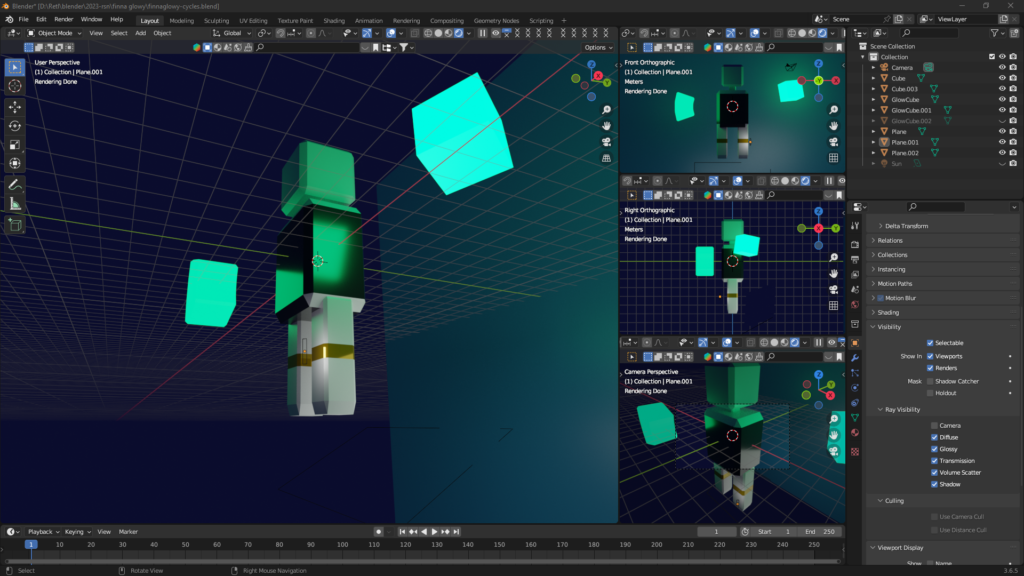Open the Object Mode dropdown
Screen dimensions: 1024x576
(x=58, y=33)
